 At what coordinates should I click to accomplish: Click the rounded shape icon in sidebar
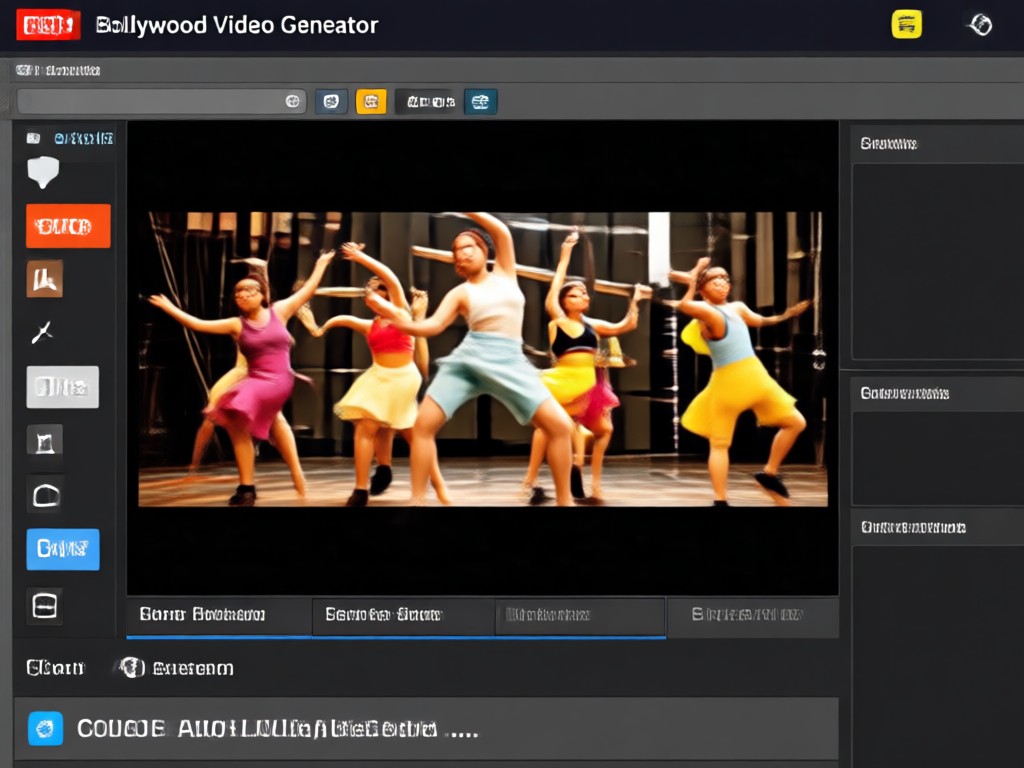pos(46,496)
